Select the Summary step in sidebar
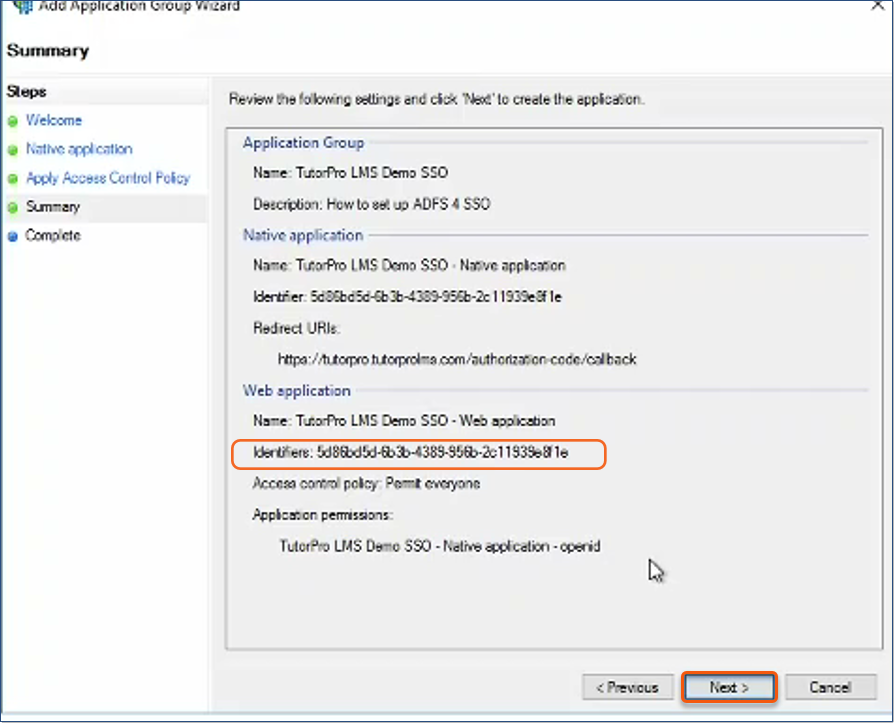896x725 pixels. click(53, 207)
